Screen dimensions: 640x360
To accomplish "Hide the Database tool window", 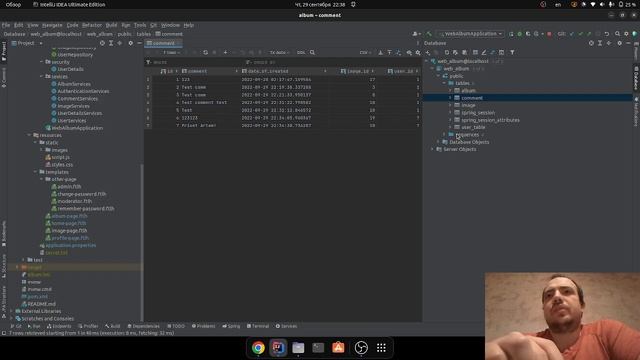I will (628, 43).
